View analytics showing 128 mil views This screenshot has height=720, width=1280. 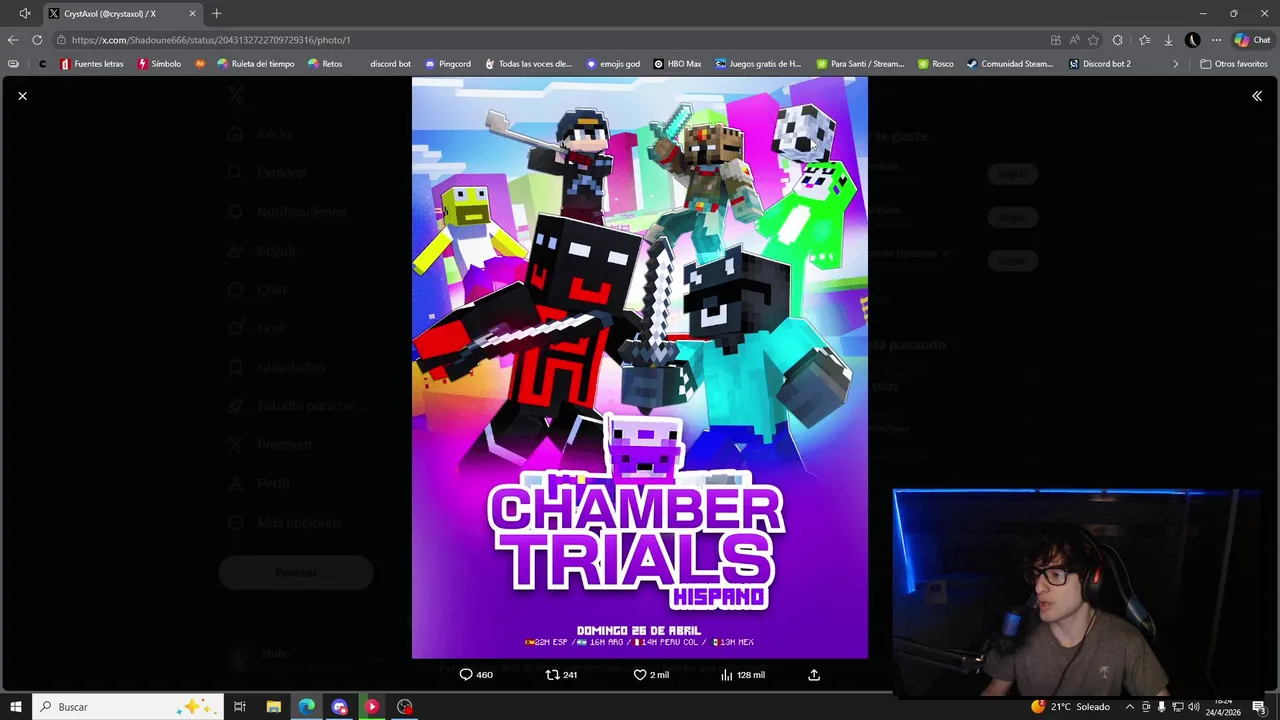[742, 675]
